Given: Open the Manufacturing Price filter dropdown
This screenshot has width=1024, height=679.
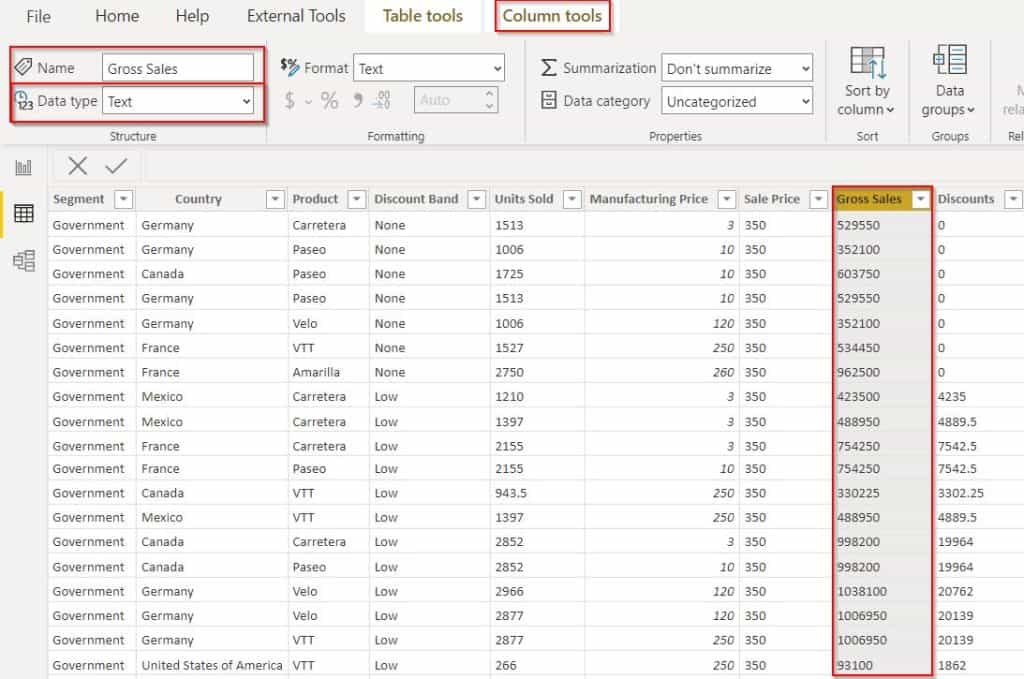Looking at the screenshot, I should (727, 199).
